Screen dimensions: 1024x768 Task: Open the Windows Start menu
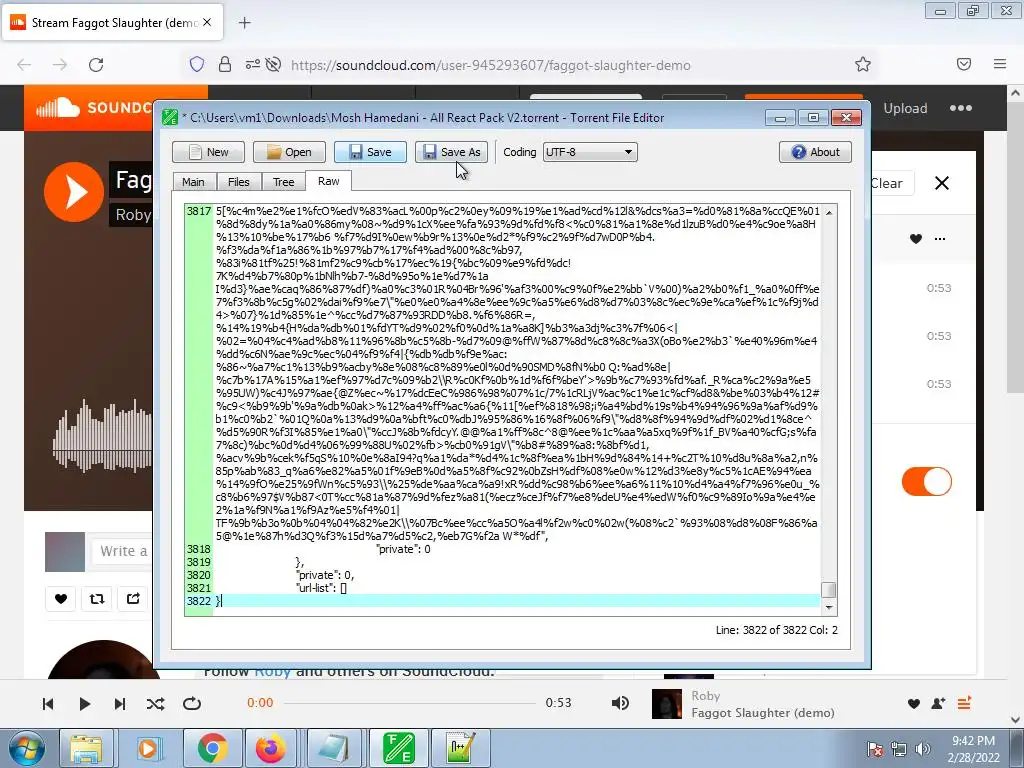[x=25, y=748]
